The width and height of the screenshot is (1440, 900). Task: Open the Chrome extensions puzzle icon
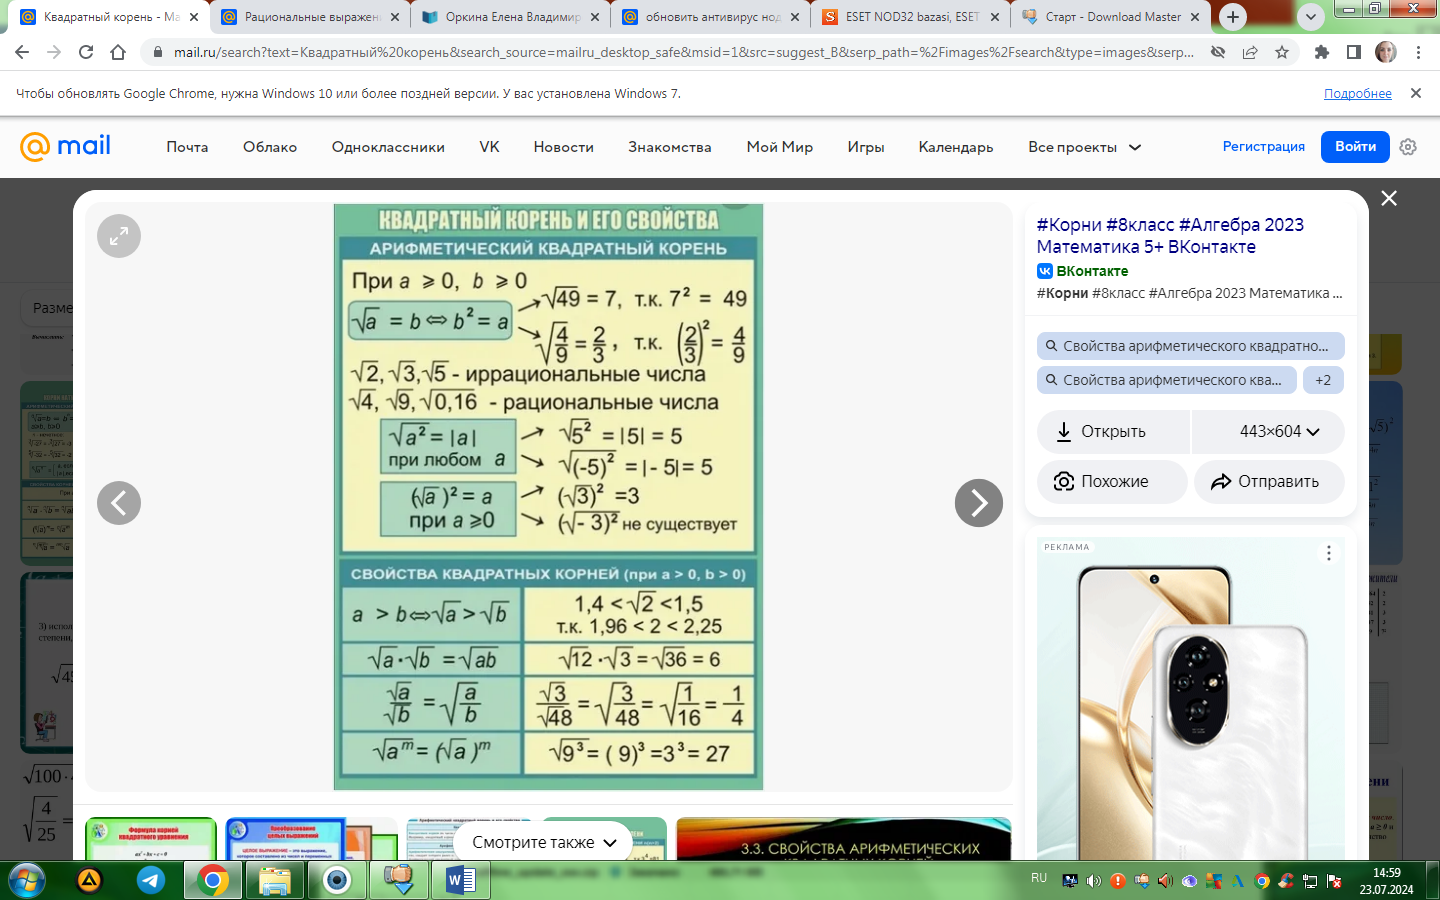1322,52
